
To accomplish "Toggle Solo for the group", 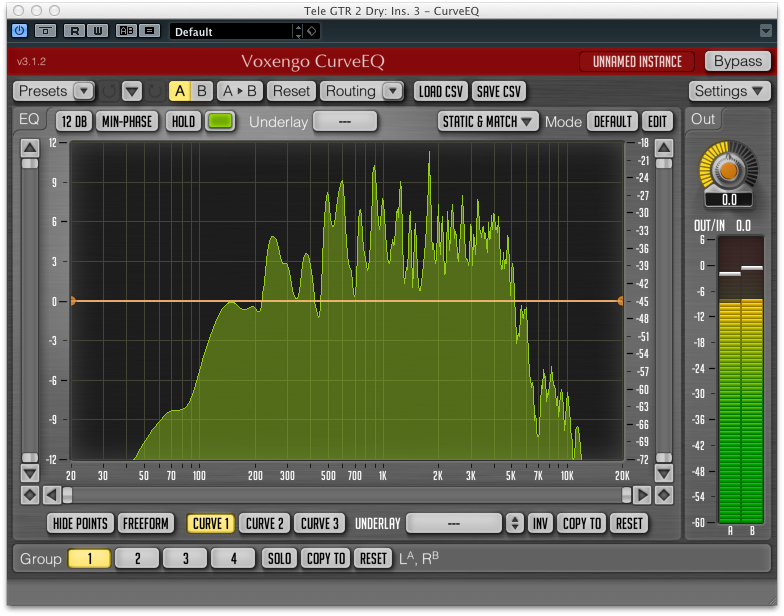I will (278, 559).
